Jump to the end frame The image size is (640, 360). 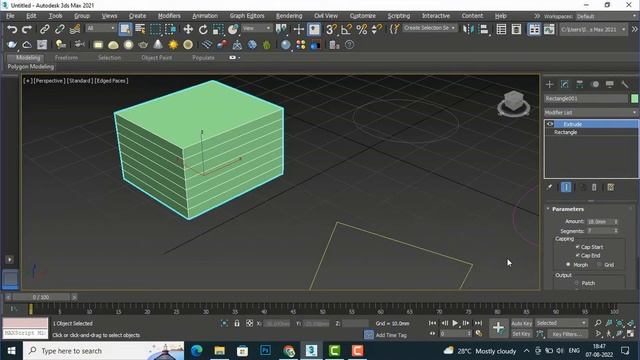(478, 323)
